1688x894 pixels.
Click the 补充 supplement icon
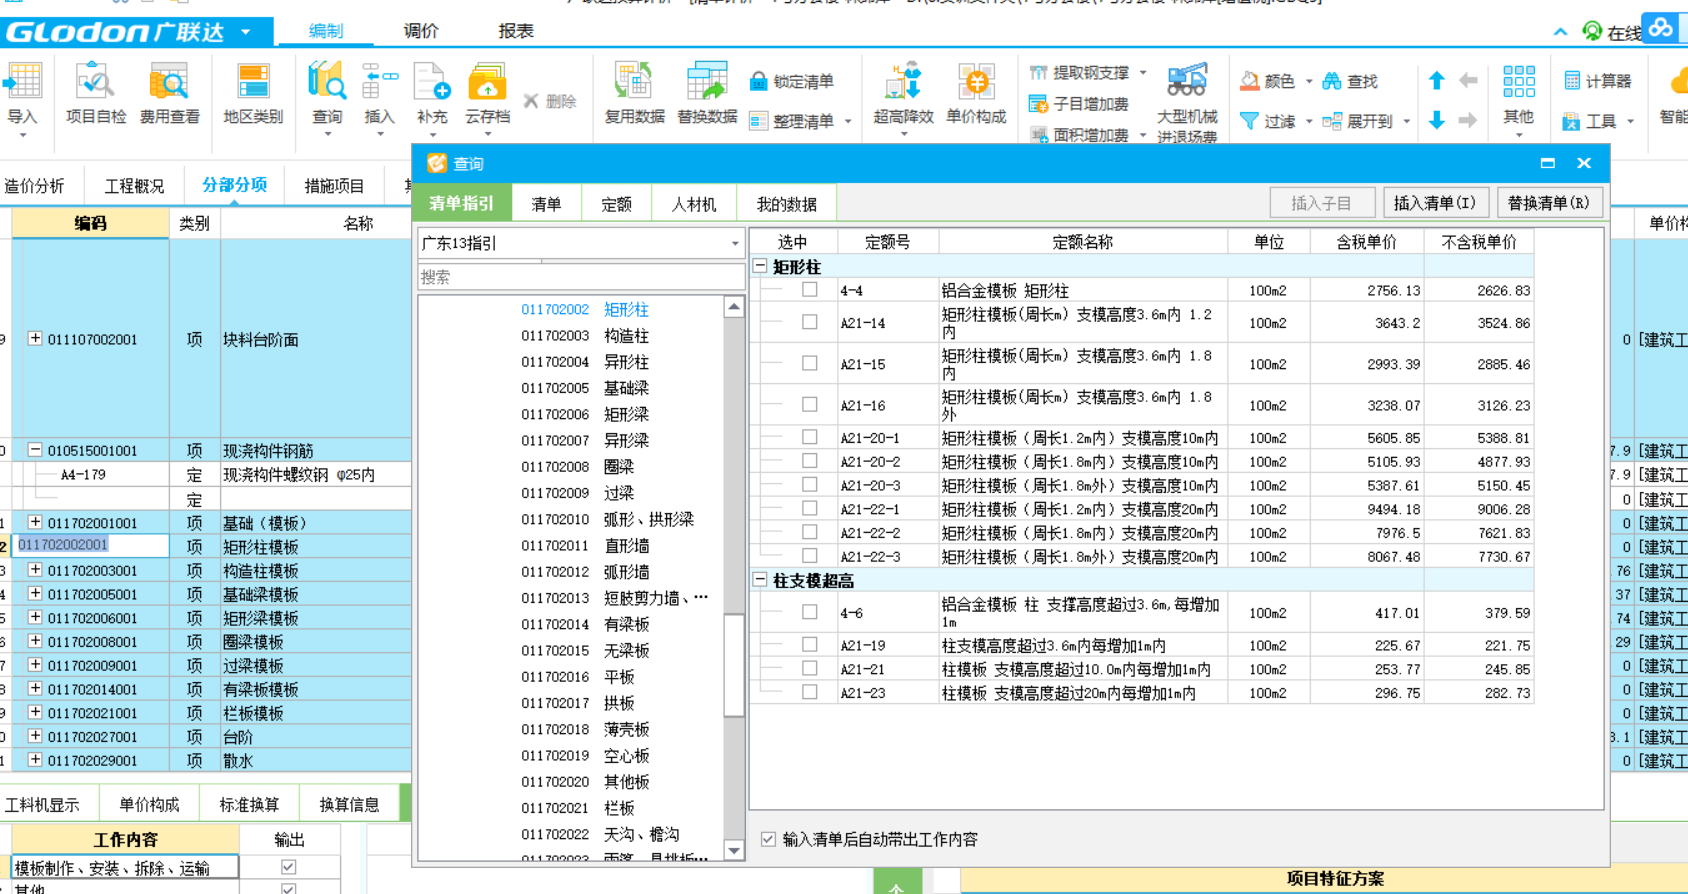(432, 82)
